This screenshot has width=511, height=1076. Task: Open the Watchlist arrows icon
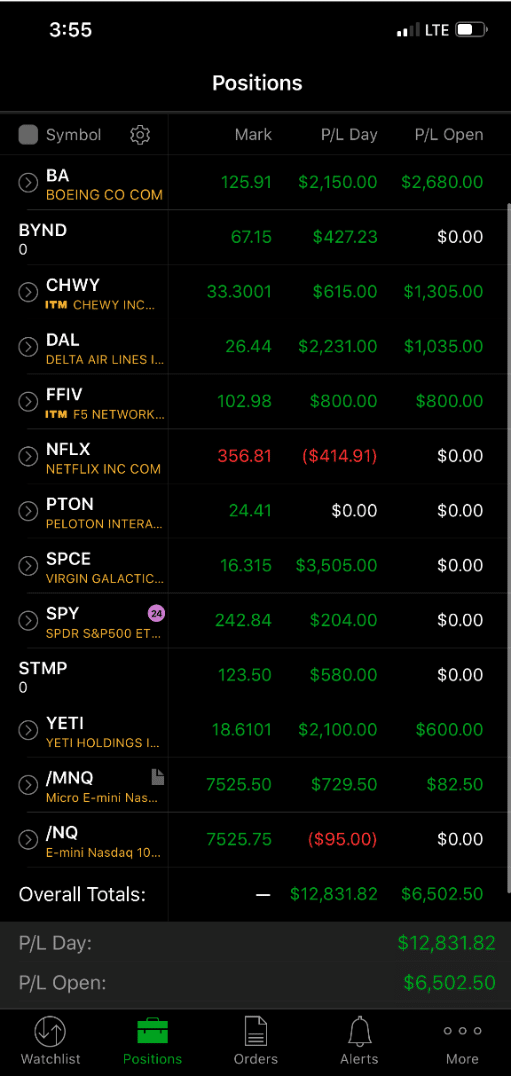pyautogui.click(x=50, y=1031)
